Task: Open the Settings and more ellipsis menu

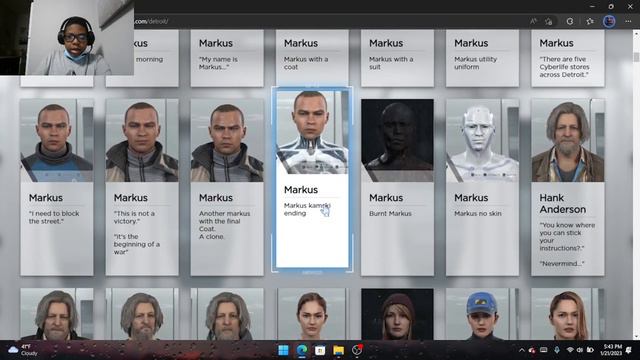Action: coord(628,21)
